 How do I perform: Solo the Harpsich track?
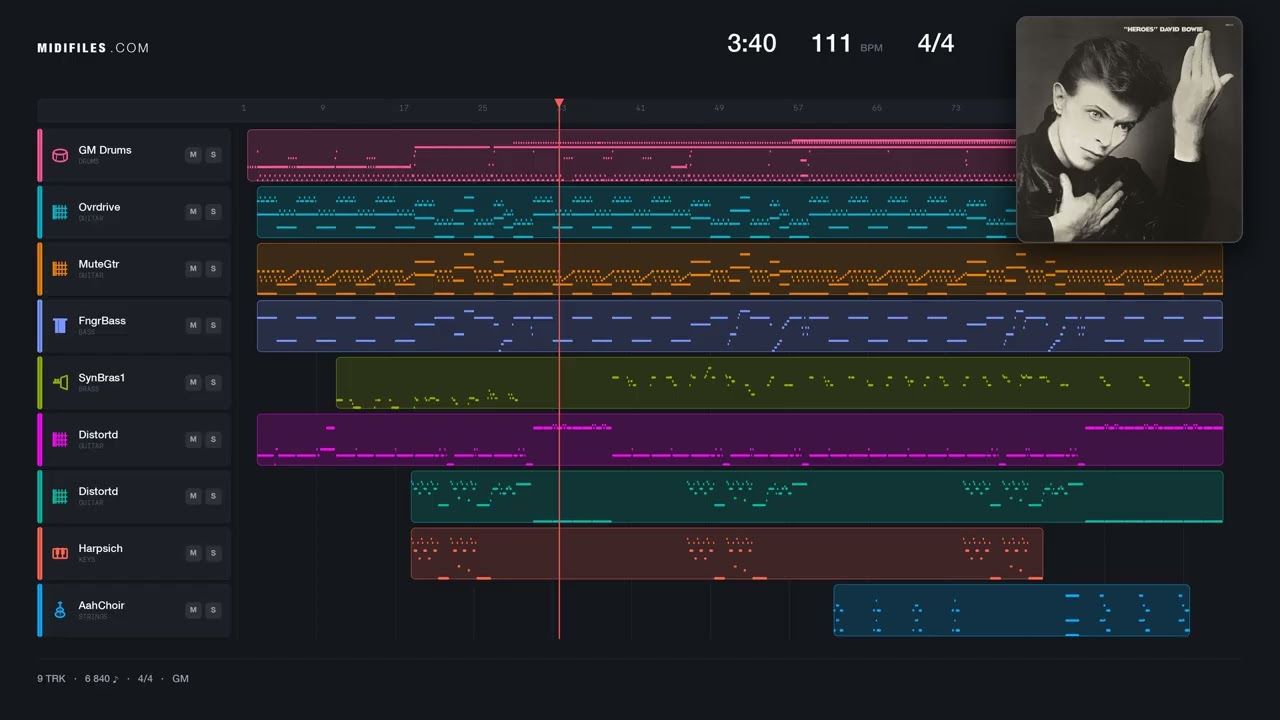[x=213, y=554]
